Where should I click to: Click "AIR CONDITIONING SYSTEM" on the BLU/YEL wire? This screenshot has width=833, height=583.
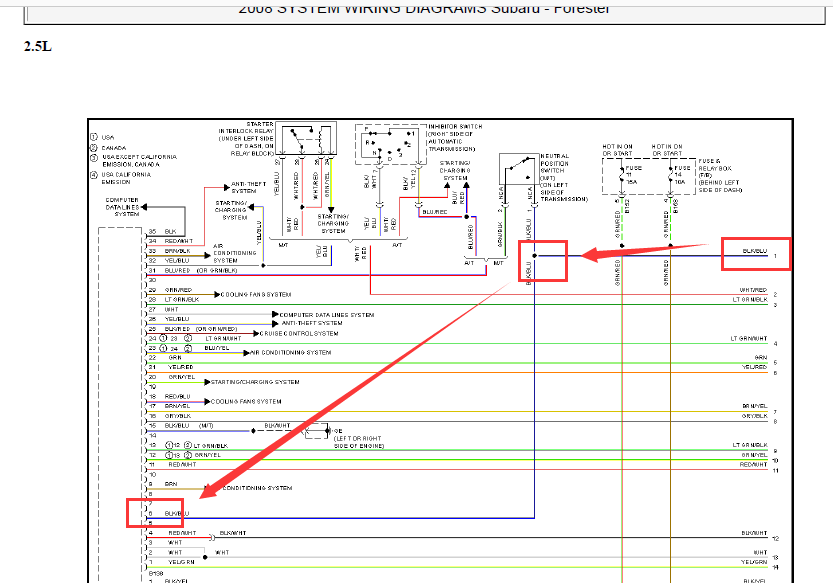click(x=290, y=352)
